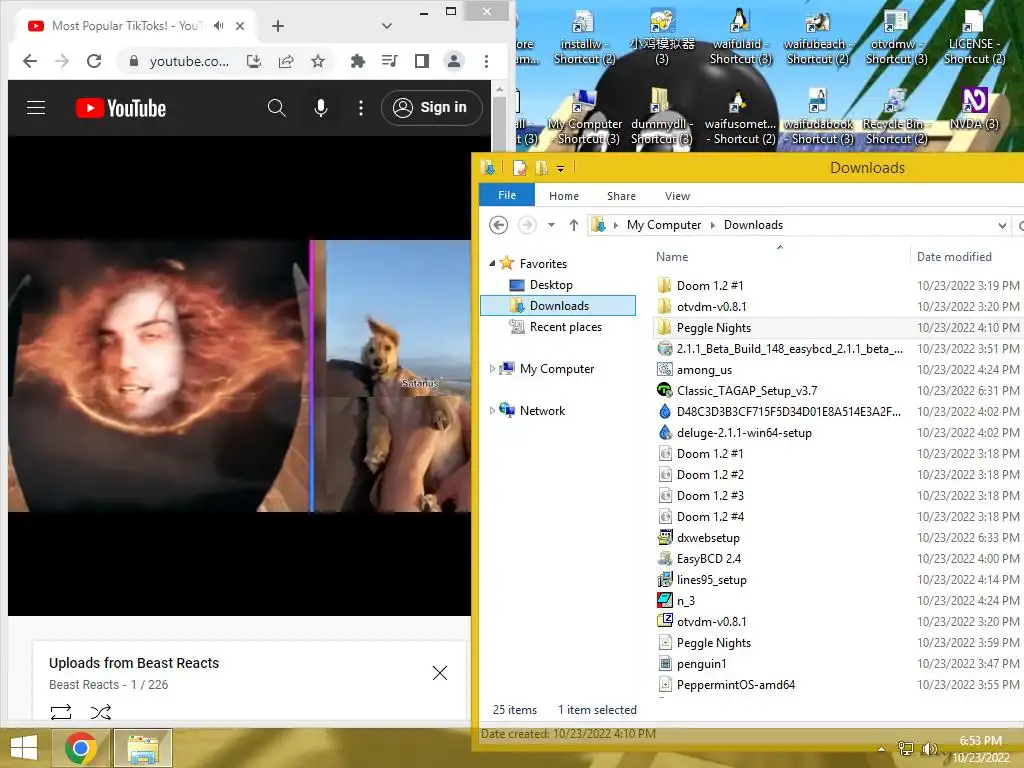
Task: Click My Computer in address breadcrumb
Action: tap(664, 225)
